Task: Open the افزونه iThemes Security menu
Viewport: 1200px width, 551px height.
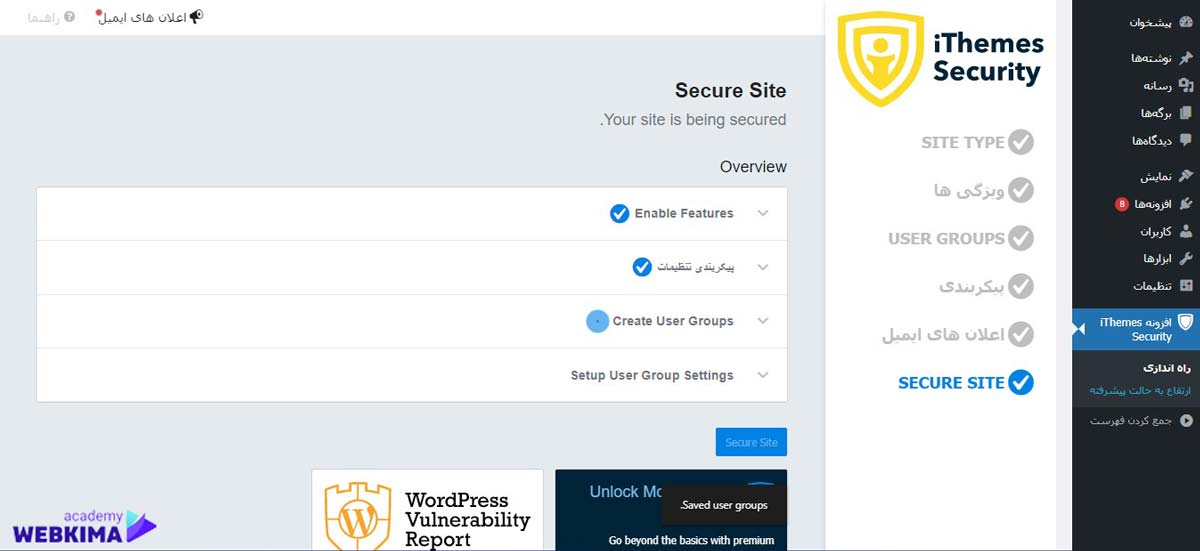Action: click(1136, 329)
